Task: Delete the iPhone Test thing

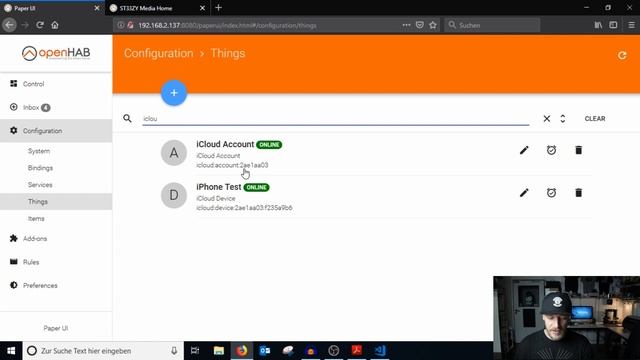Action: coord(578,193)
